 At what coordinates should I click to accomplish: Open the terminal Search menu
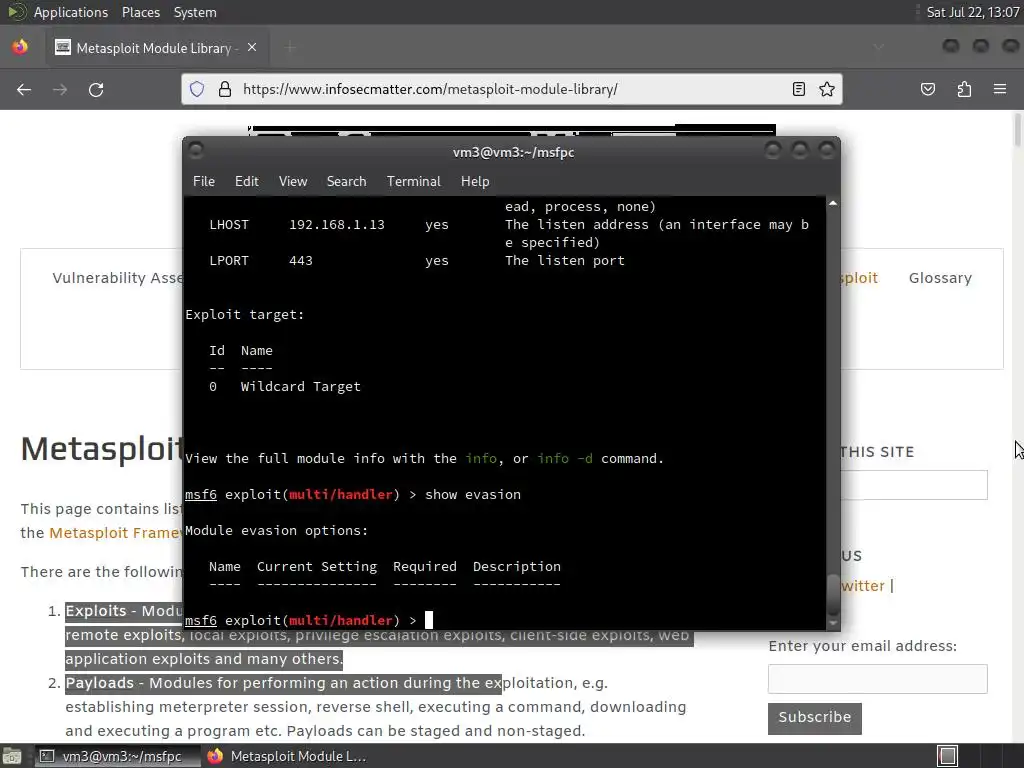tap(346, 182)
